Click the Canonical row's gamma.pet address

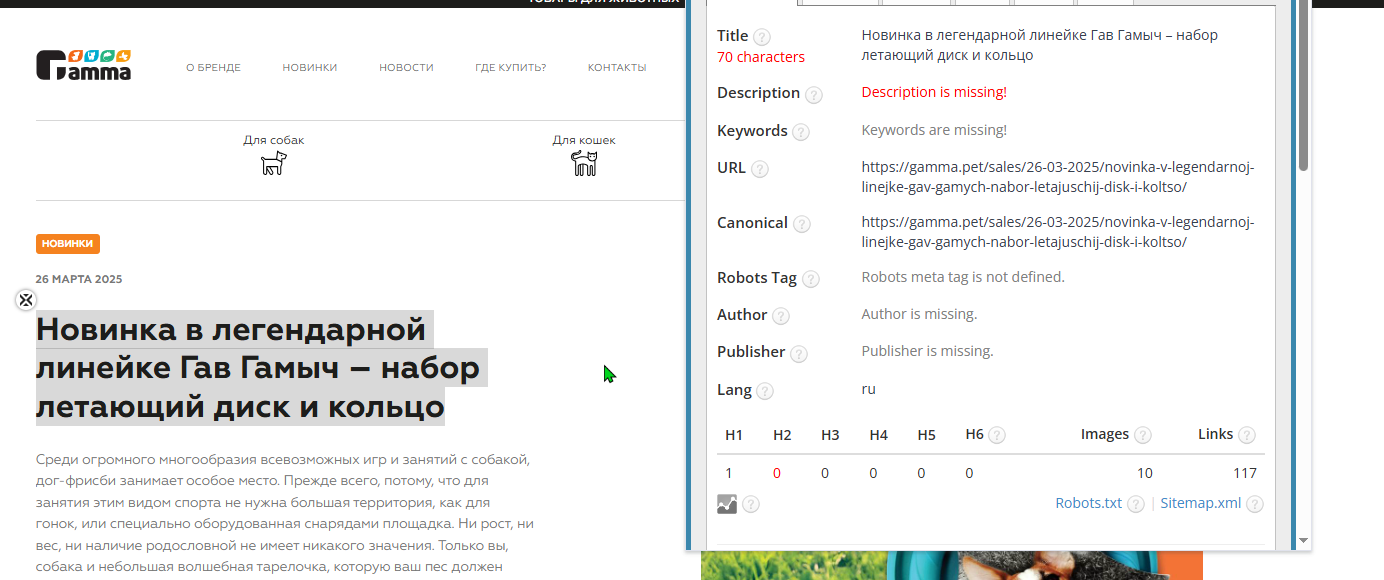click(x=1058, y=232)
